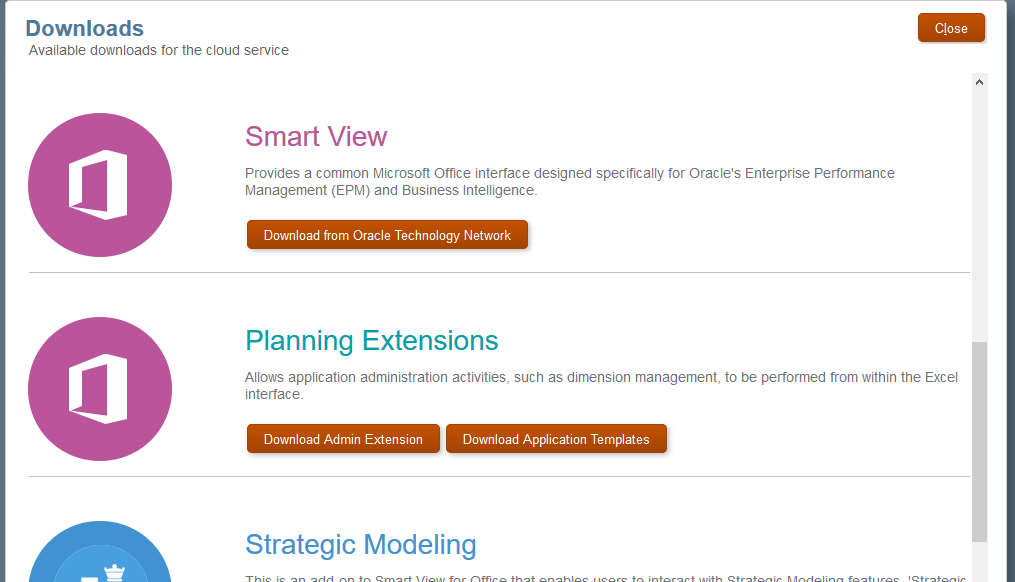1015x582 pixels.
Task: Click the Smart View Office icon
Action: [100, 186]
